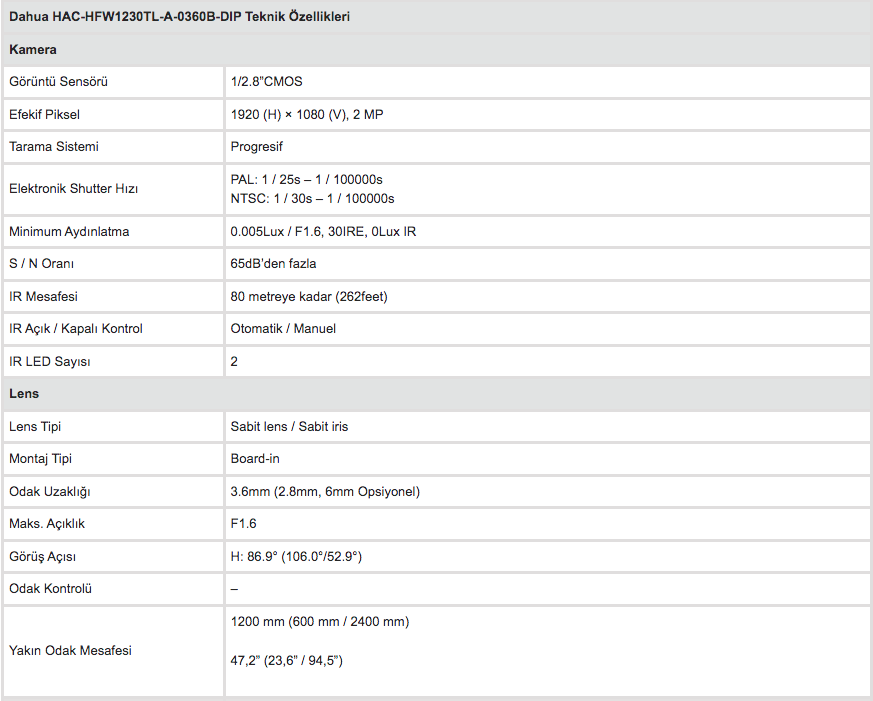Click the 'IR Açık / Kapalı Kontrol' label
873x701 pixels.
[x=76, y=329]
